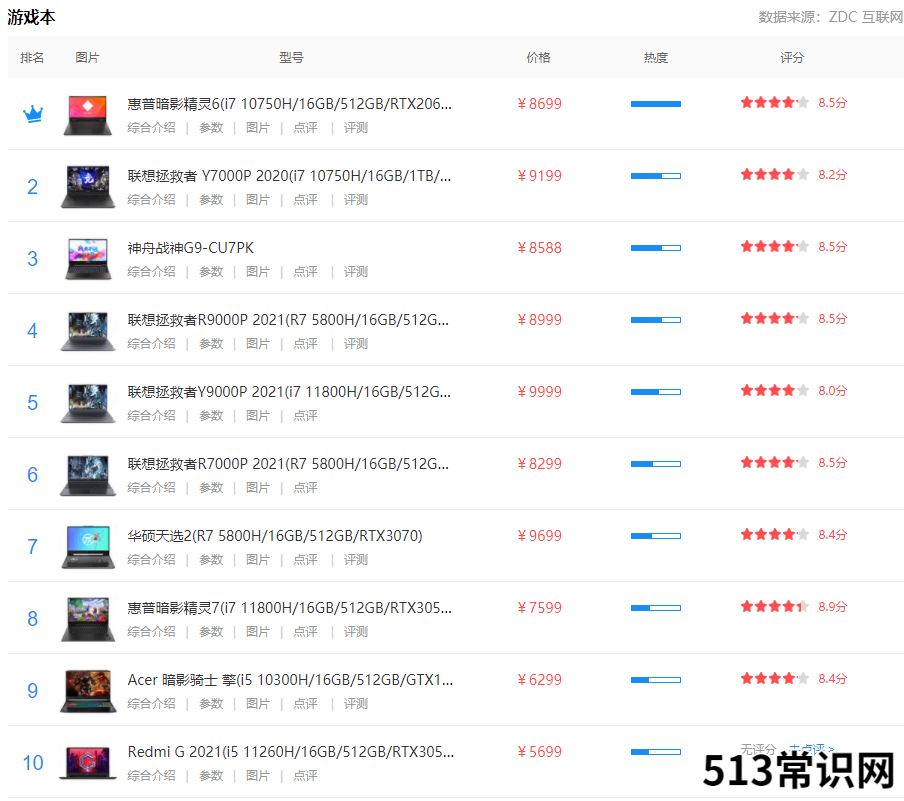This screenshot has width=904, height=801.
Task: Click the 8.9分 score
Action: [833, 607]
